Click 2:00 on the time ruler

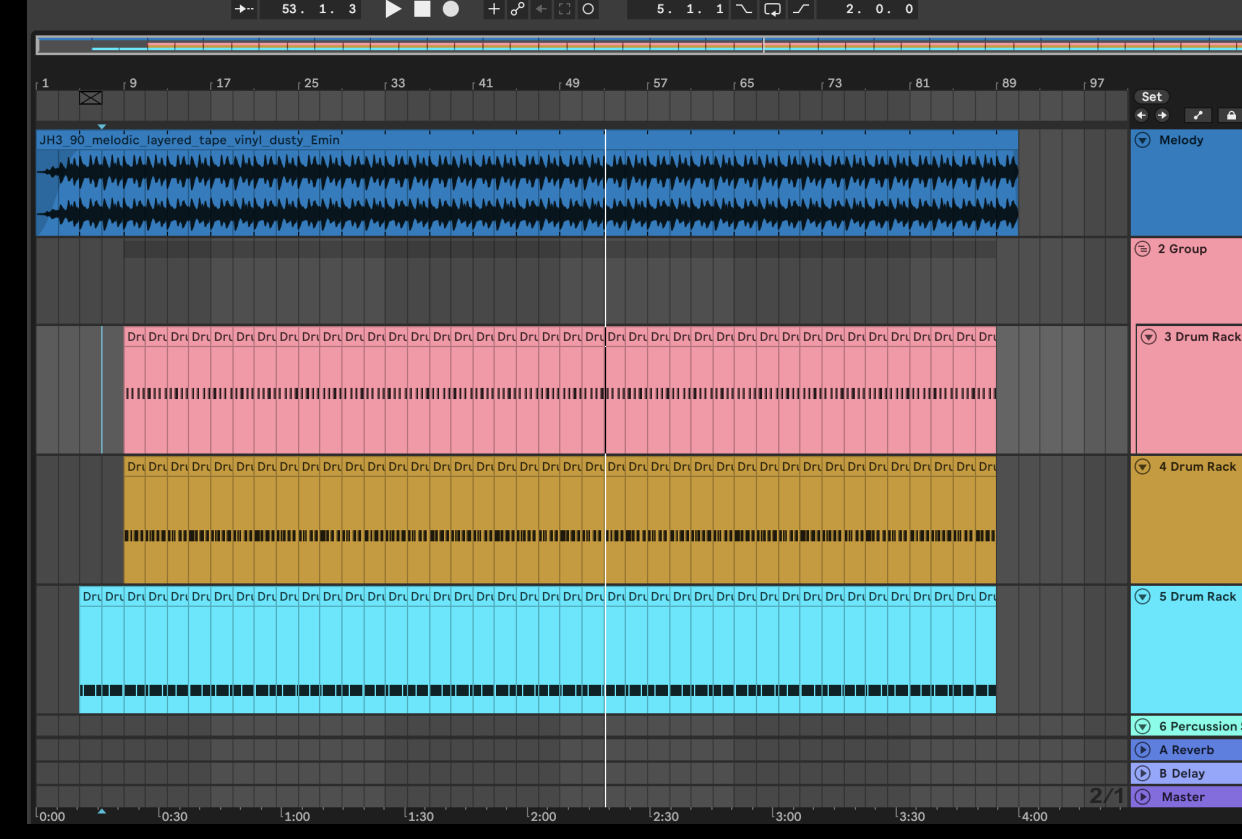click(x=542, y=816)
